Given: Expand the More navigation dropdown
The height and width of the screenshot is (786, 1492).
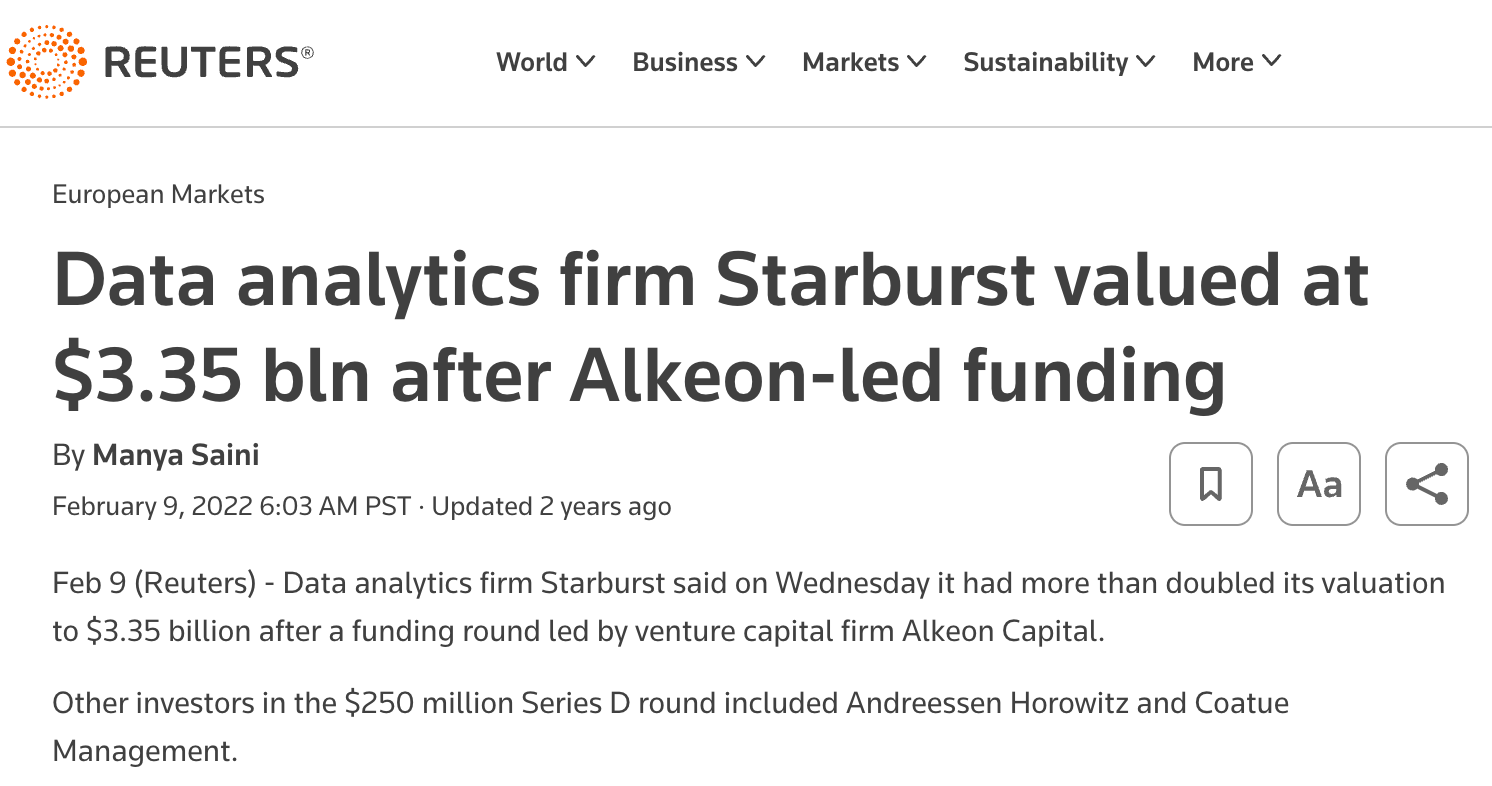Looking at the screenshot, I should (x=1236, y=62).
